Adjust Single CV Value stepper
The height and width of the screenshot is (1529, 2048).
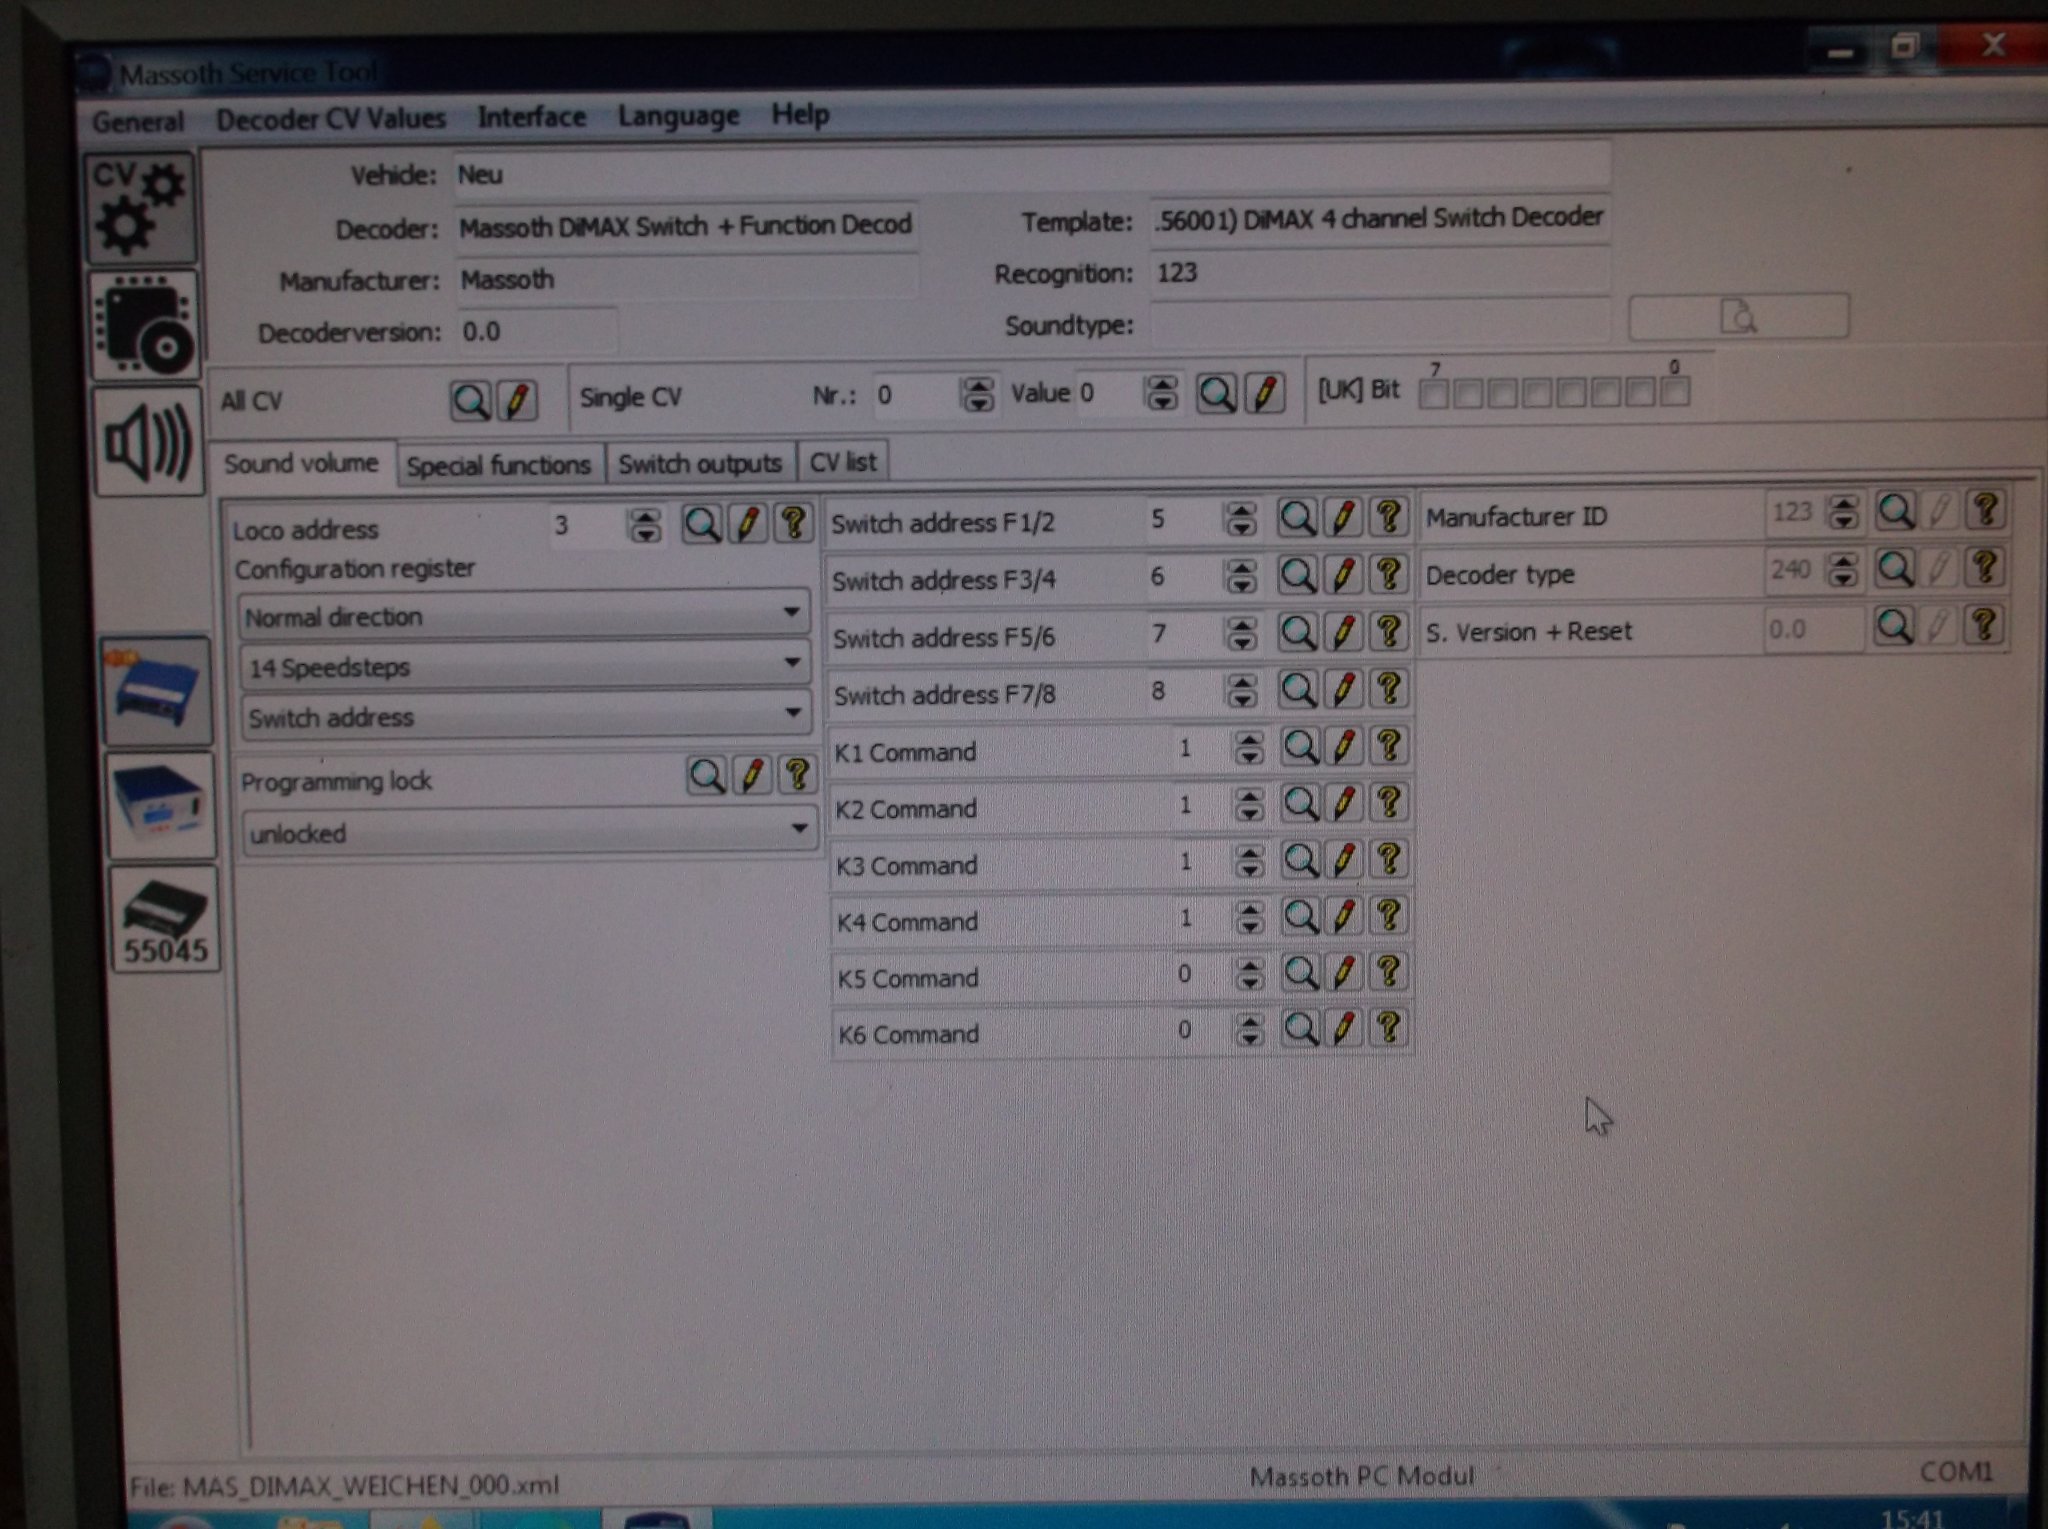[x=1161, y=393]
